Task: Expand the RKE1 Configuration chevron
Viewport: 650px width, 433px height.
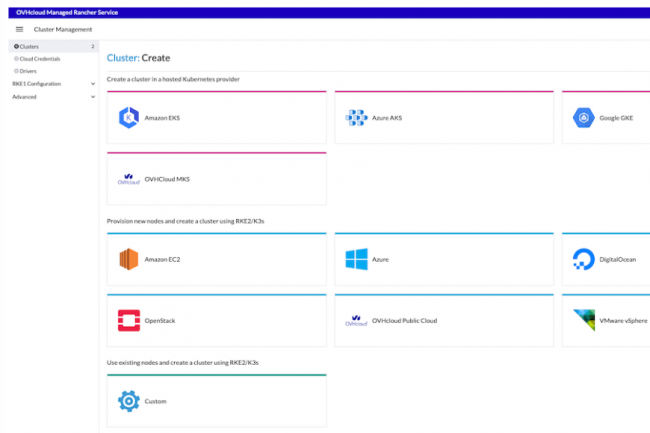Action: tap(93, 84)
